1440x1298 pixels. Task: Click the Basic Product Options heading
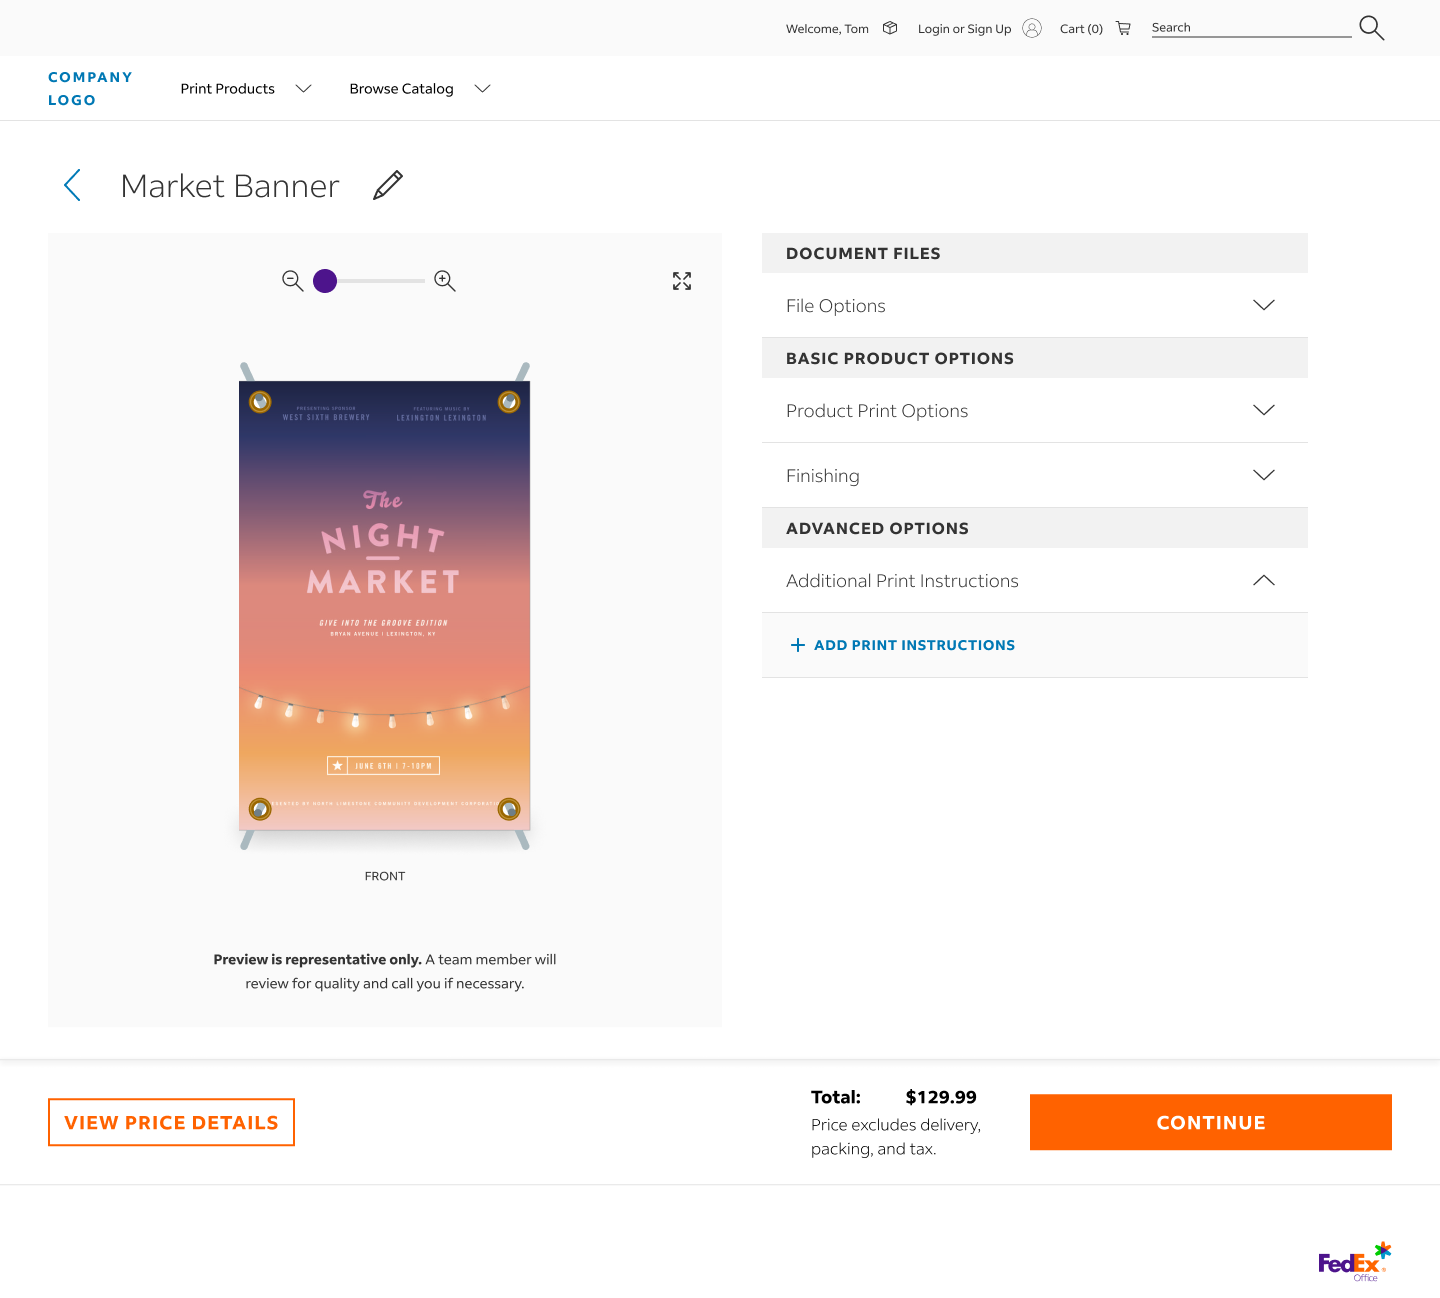tap(900, 358)
